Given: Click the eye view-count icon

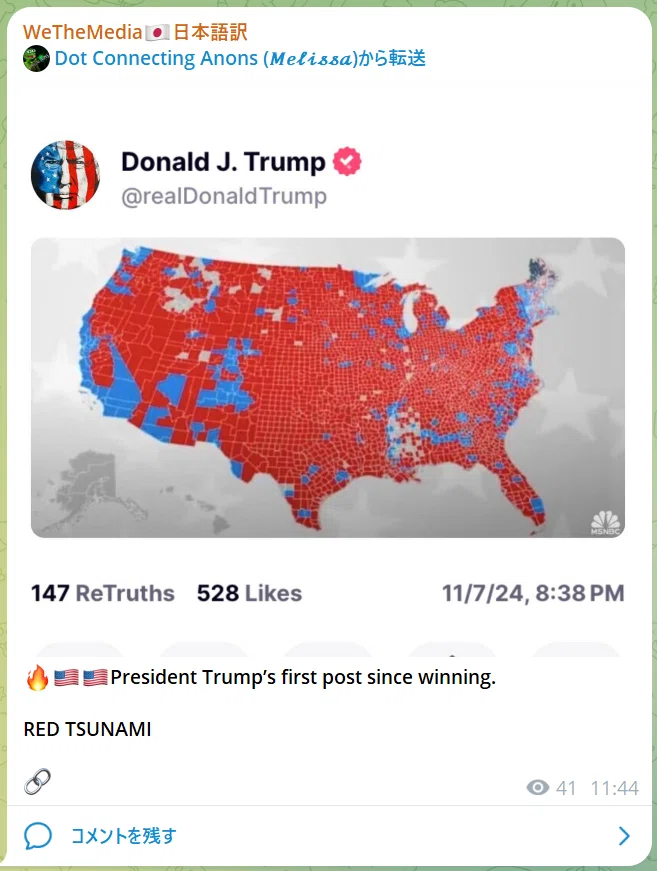Looking at the screenshot, I should point(538,787).
